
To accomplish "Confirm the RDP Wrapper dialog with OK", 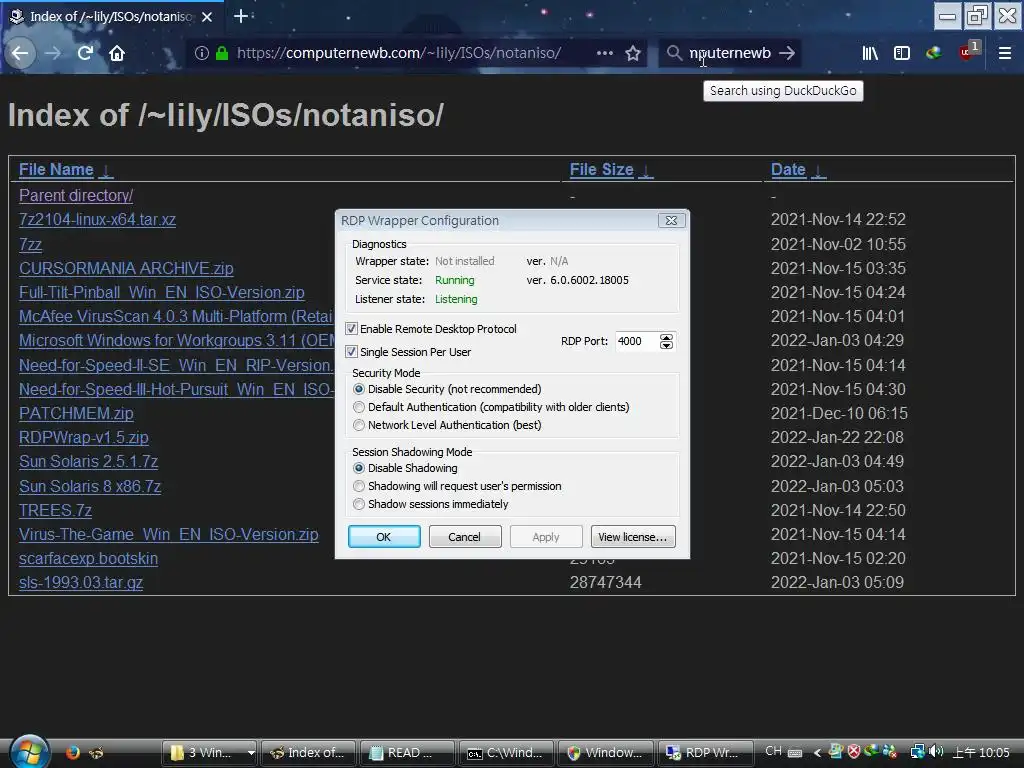I will [384, 537].
